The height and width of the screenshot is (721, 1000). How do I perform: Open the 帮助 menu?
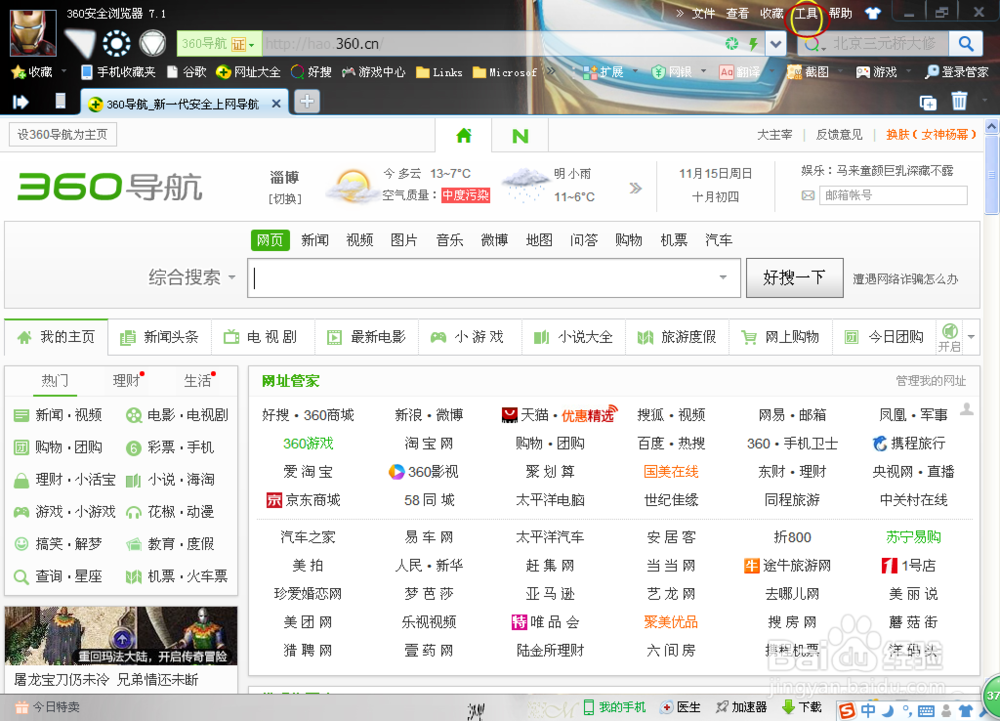840,13
